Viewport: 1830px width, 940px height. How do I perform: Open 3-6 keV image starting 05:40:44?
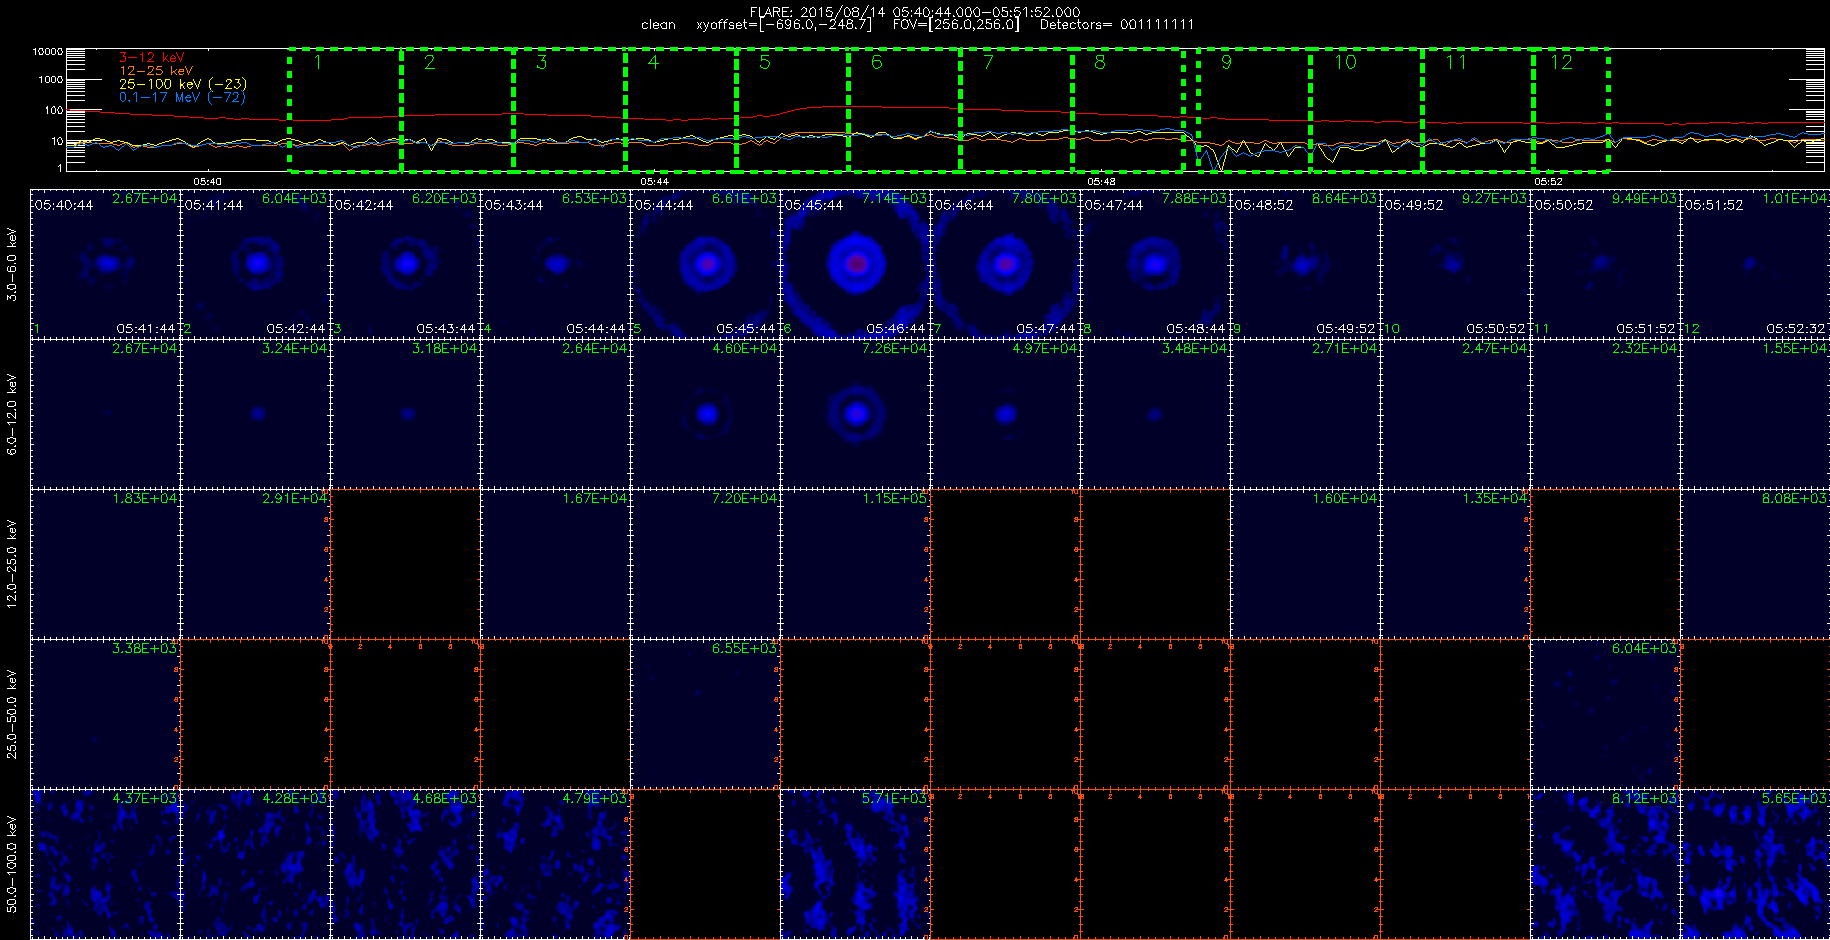[105, 264]
